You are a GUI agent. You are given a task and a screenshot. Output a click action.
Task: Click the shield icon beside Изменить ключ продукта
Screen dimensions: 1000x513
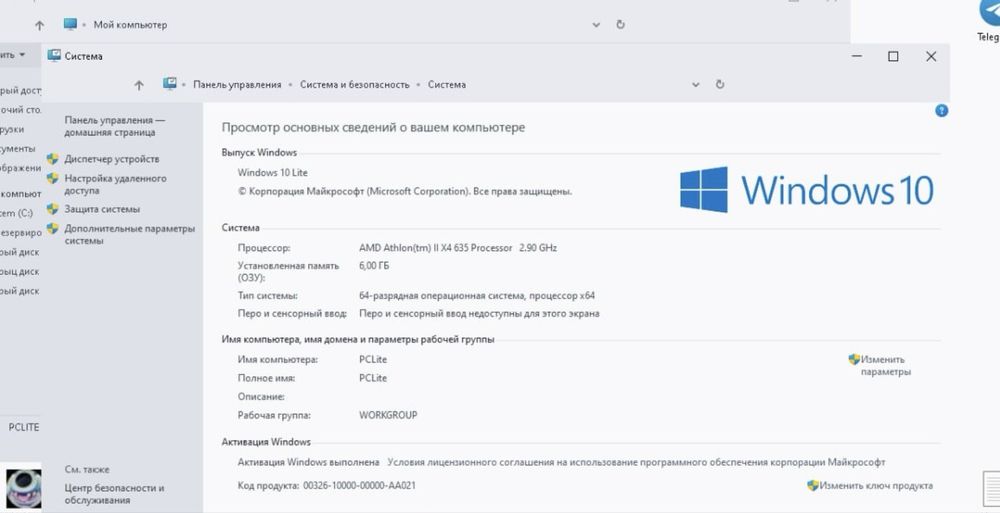point(812,486)
